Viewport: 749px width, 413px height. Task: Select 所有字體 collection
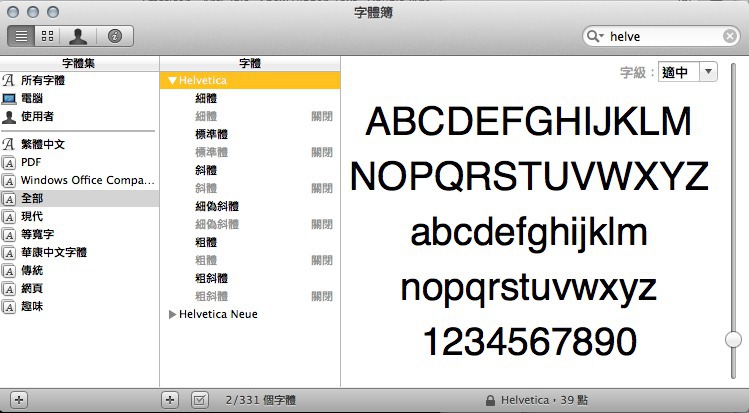coord(79,80)
